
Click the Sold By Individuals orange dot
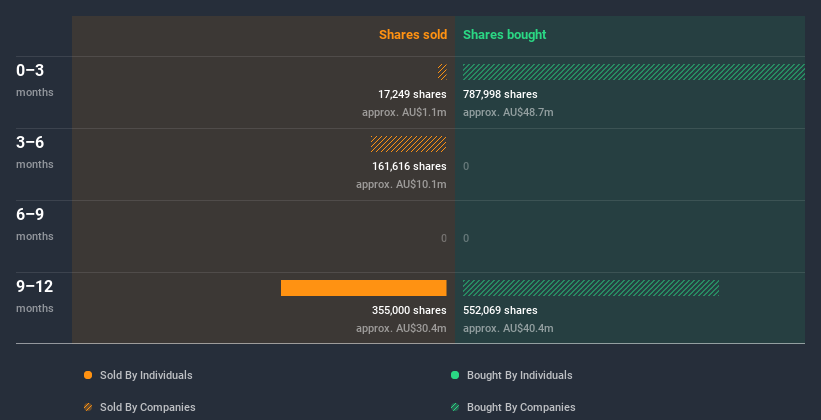click(88, 375)
